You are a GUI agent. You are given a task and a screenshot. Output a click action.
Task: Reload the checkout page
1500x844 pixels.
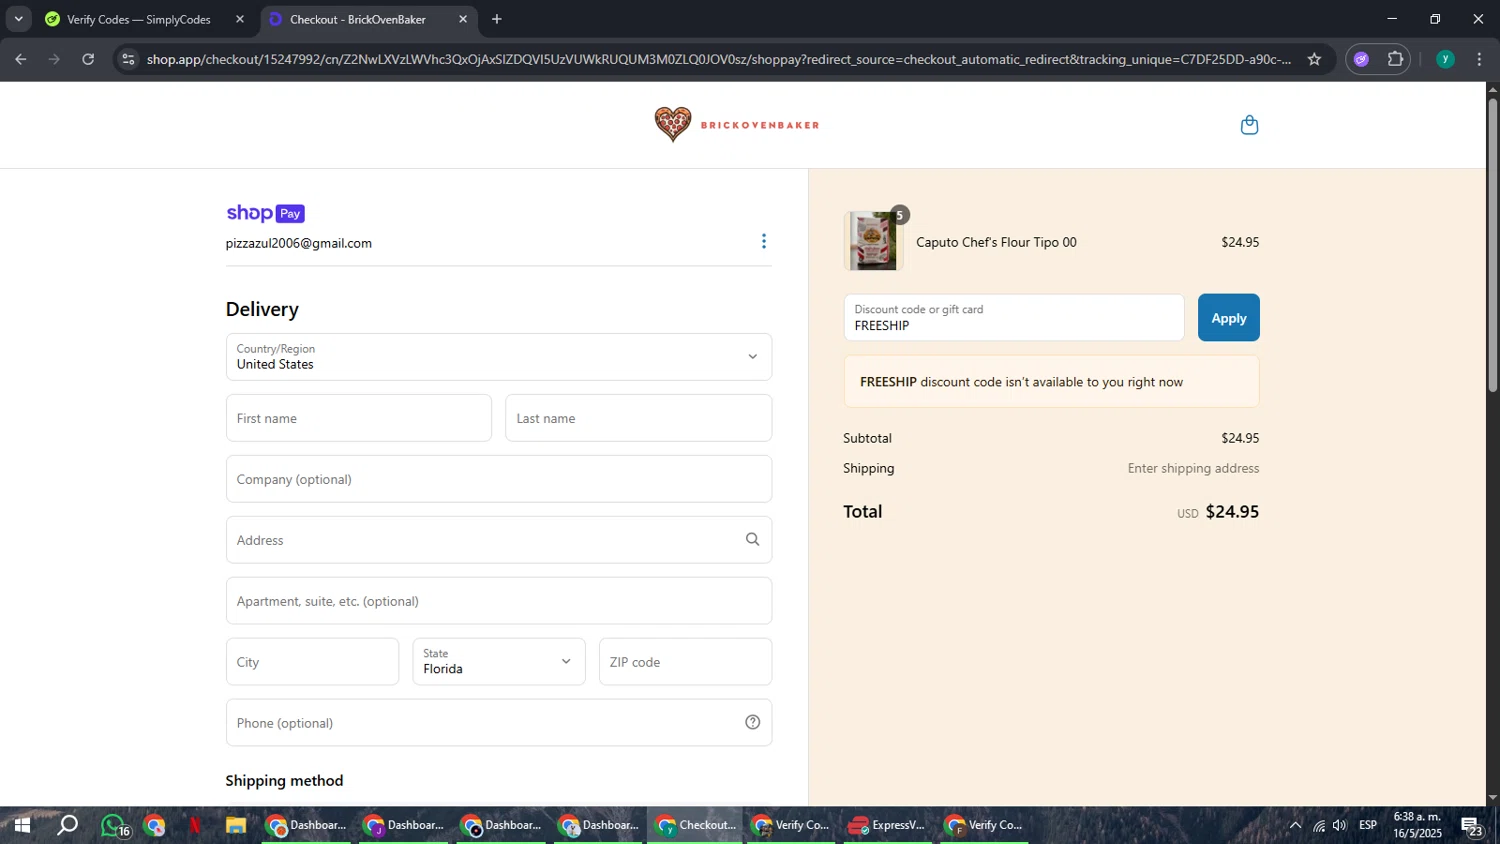88,59
